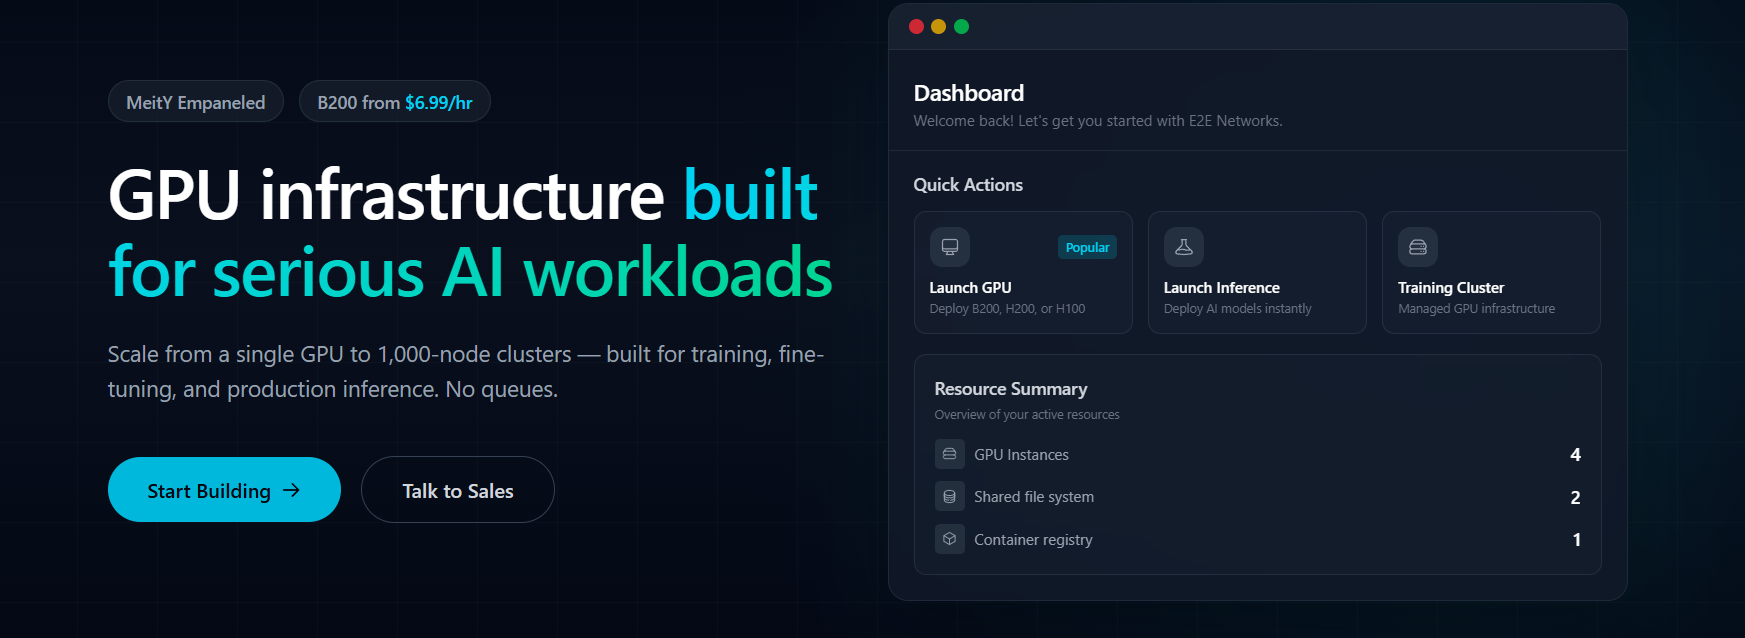Click 'Deploy B200, H200, or H100' text
The width and height of the screenshot is (1745, 638).
point(1007,309)
